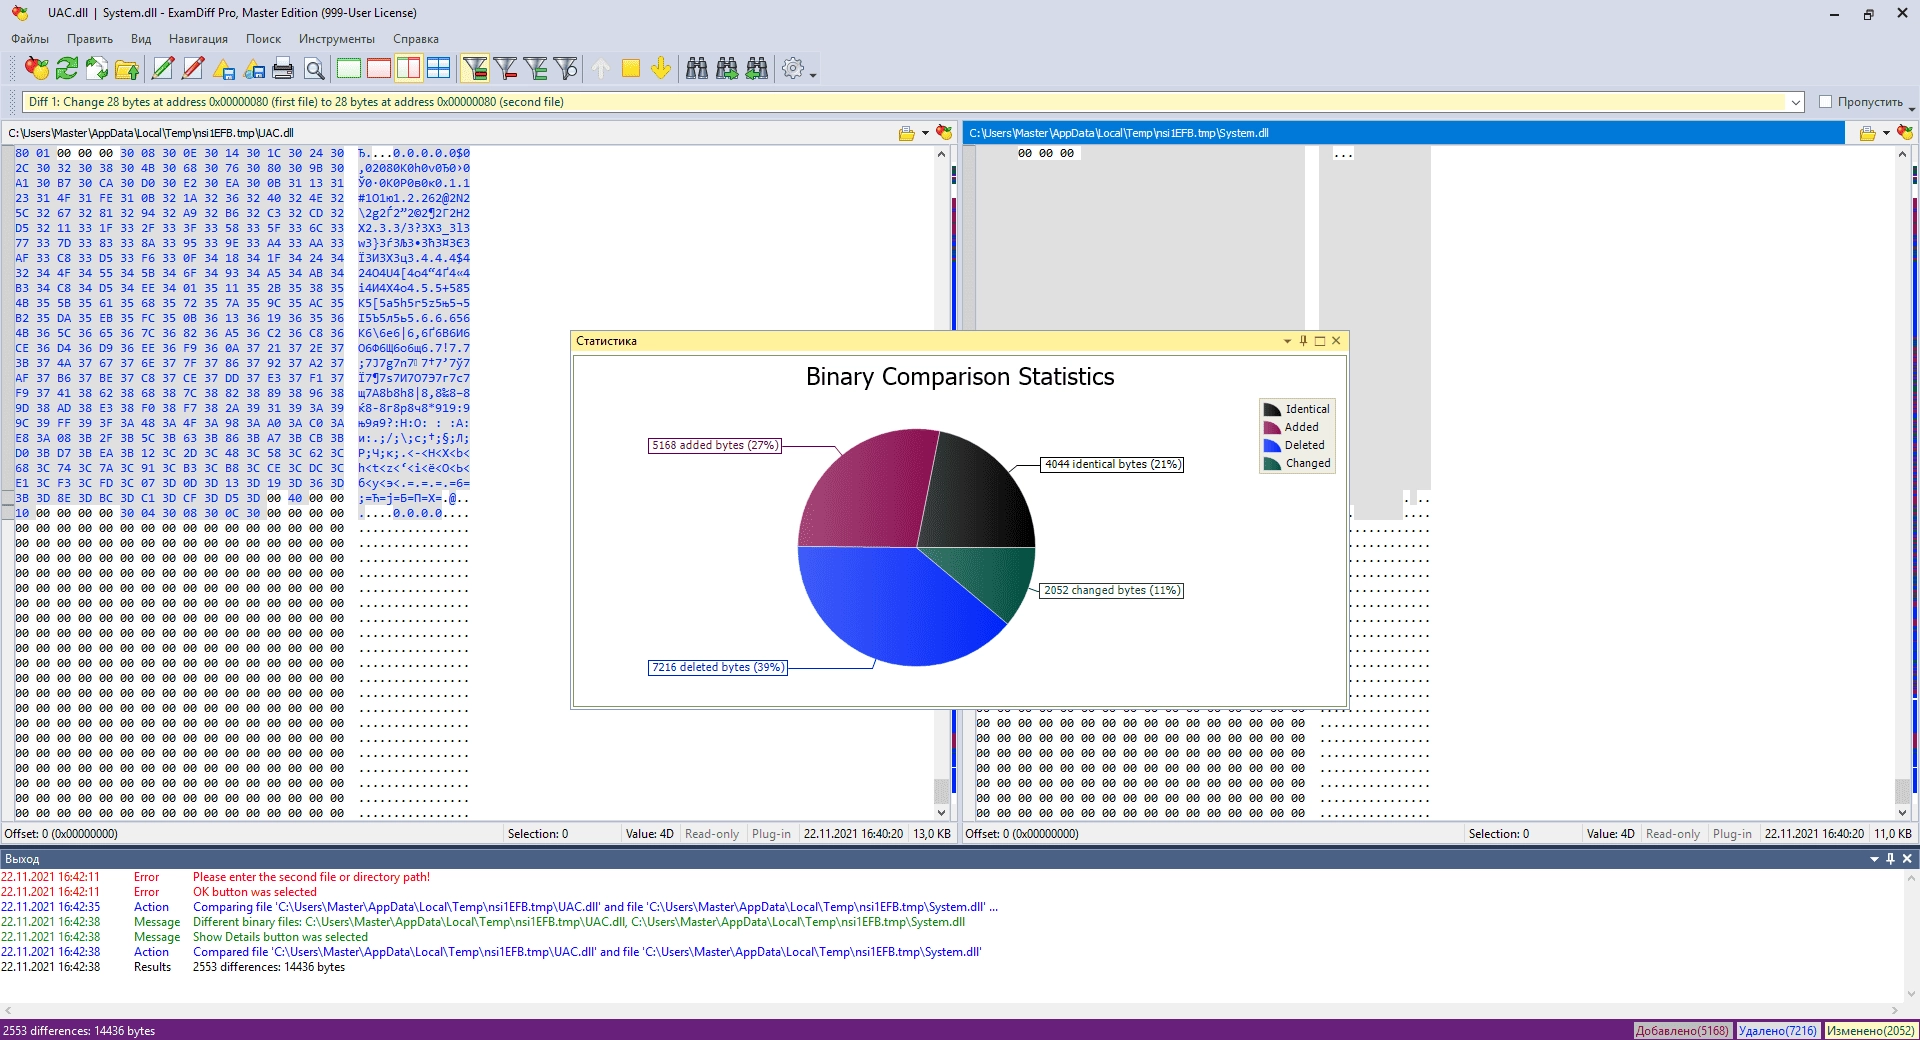Open the Выход output panel dropdown arrow
This screenshot has width=1920, height=1040.
[x=1874, y=859]
